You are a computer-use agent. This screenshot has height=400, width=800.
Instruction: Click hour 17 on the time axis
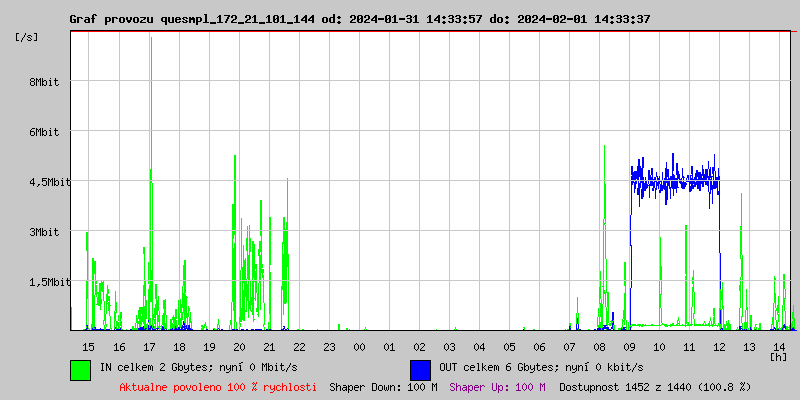click(x=149, y=346)
